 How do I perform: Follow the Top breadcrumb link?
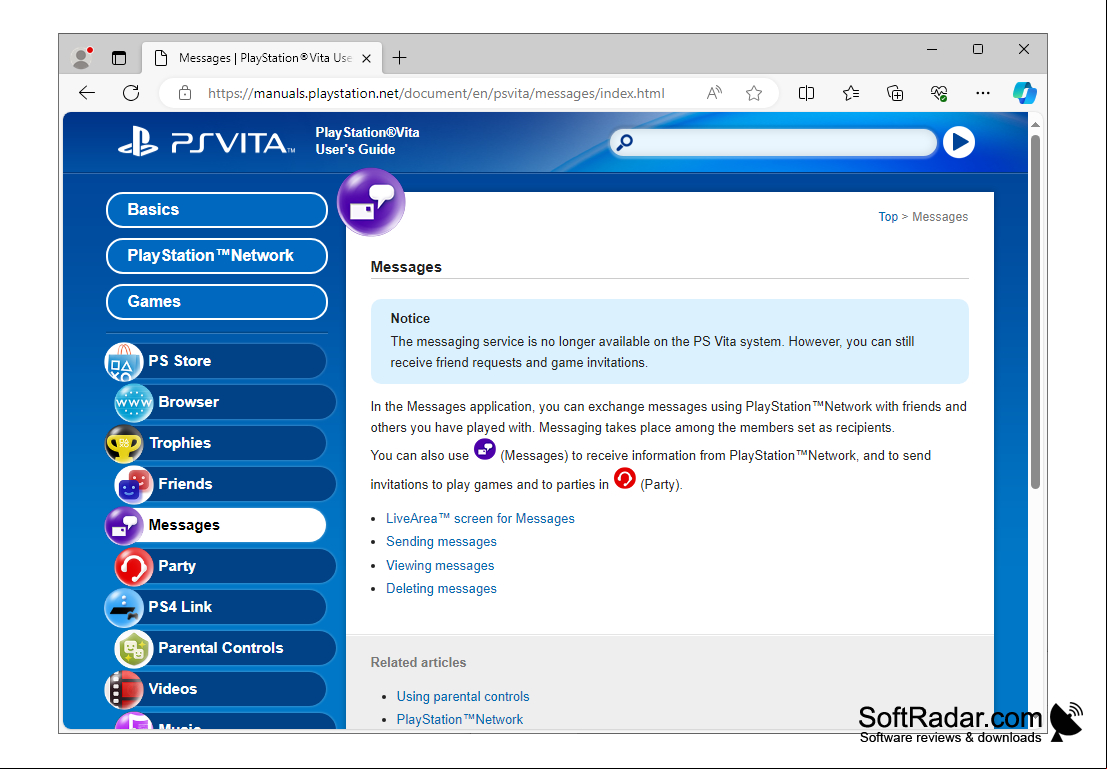coord(888,217)
